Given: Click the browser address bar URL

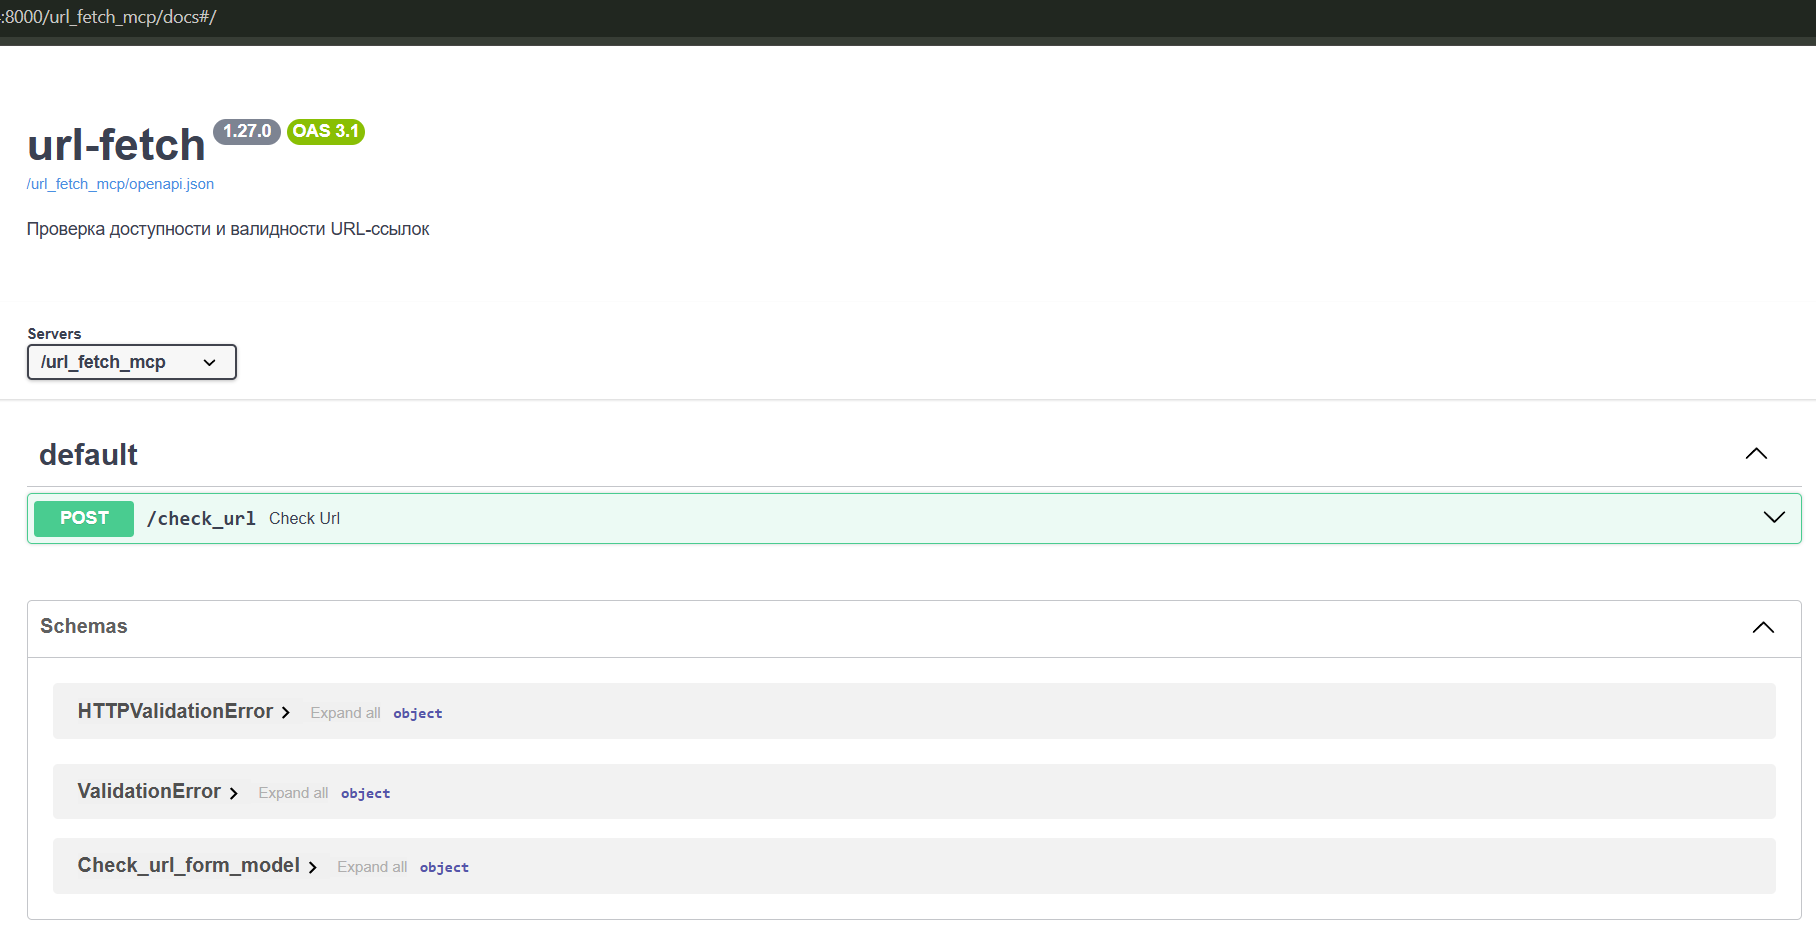Looking at the screenshot, I should (108, 17).
